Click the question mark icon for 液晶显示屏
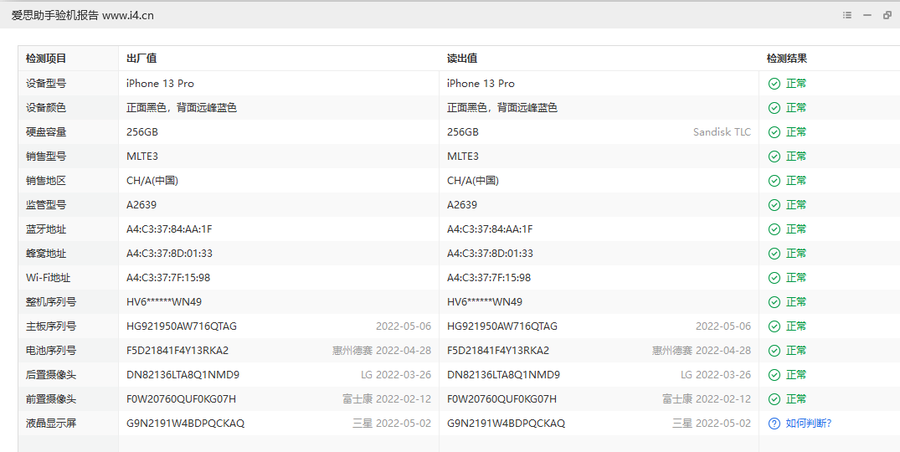The height and width of the screenshot is (452, 900). [x=774, y=423]
